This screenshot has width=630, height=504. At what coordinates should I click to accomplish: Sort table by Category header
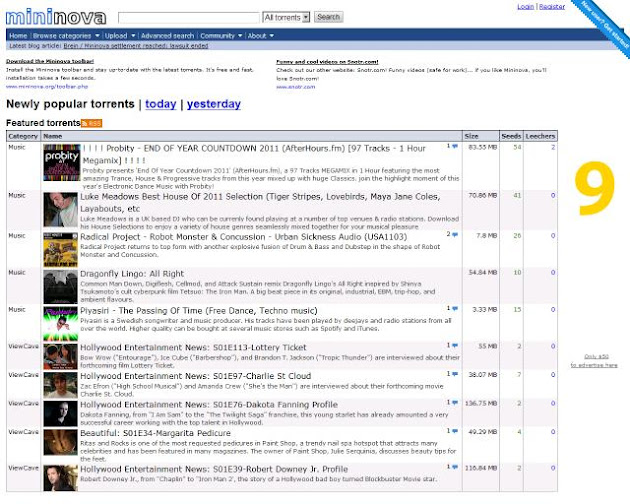pos(23,136)
